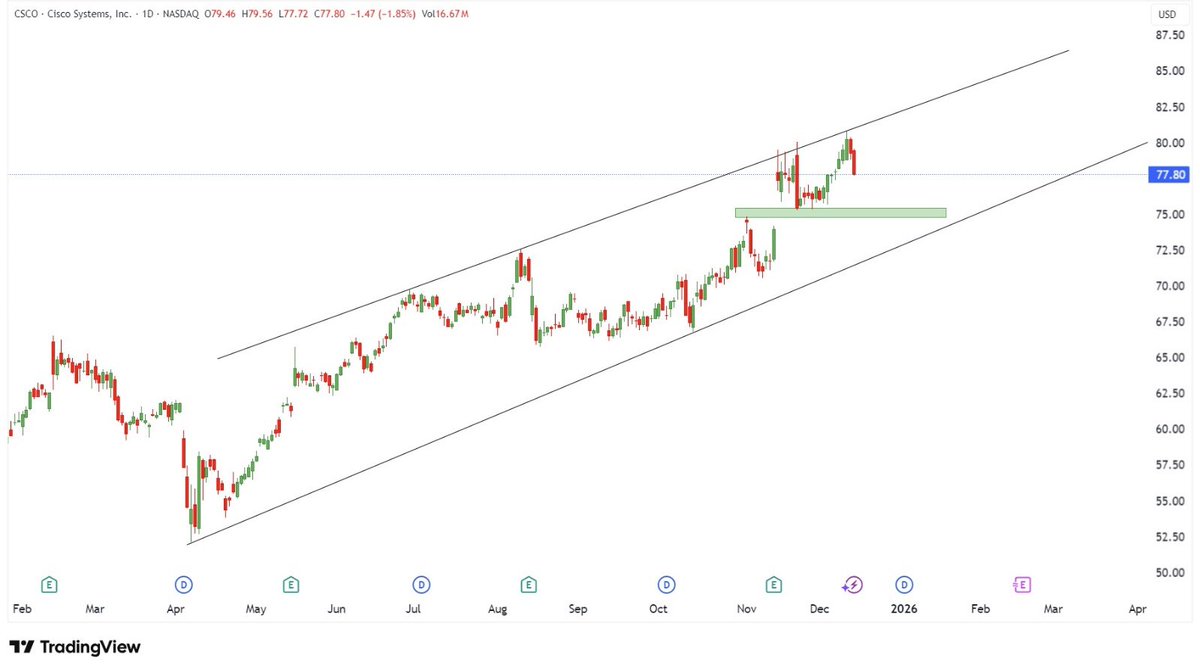1200x671 pixels.
Task: Click the 57.50 price axis label
Action: (1170, 465)
